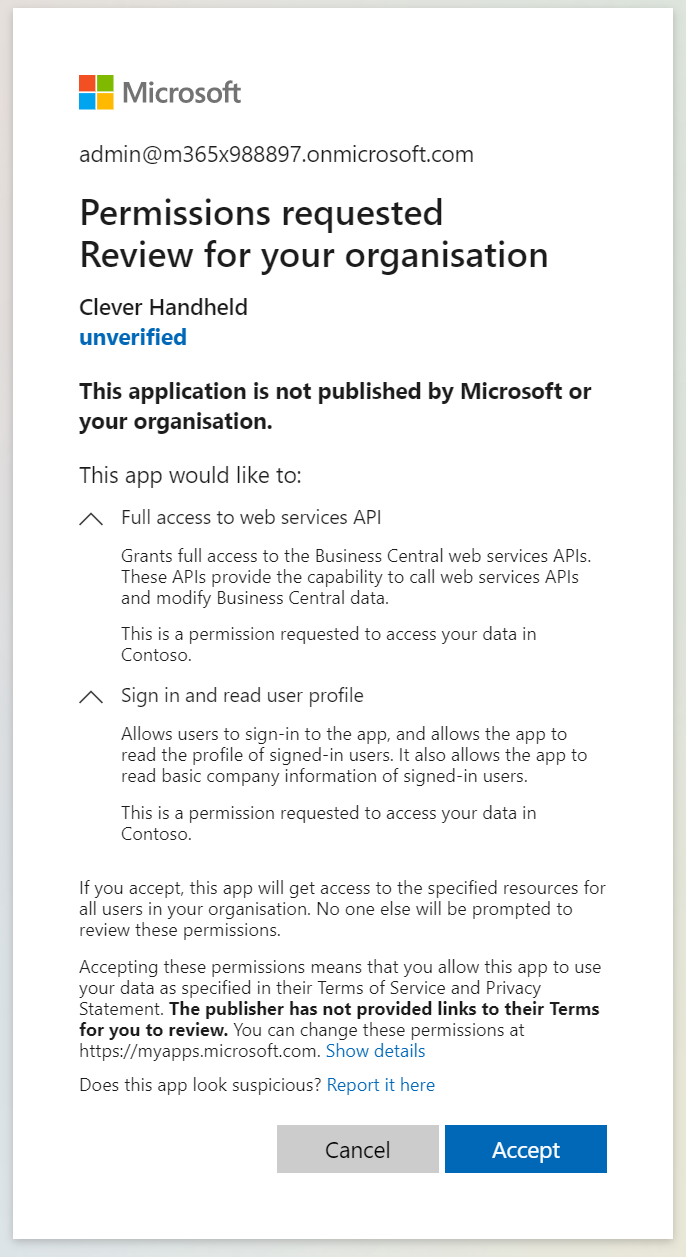
Task: Open the unverified publisher link
Action: 133,337
